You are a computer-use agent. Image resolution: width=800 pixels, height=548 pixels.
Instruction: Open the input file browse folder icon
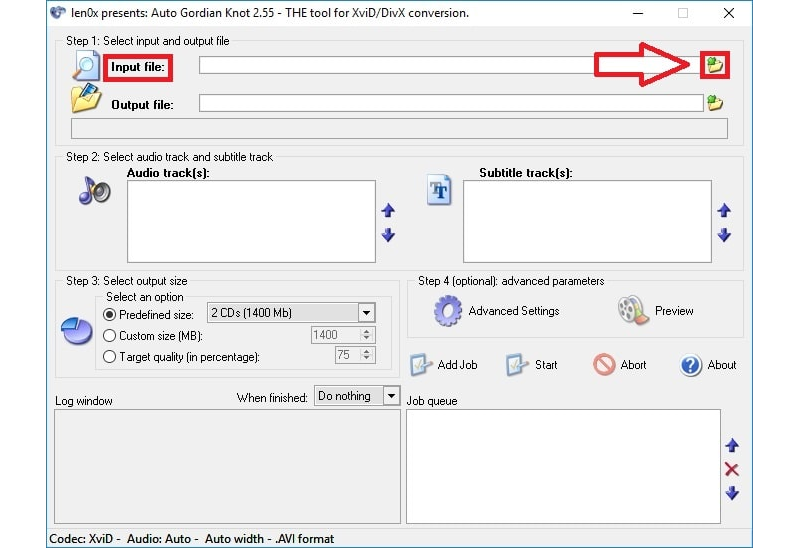[715, 65]
